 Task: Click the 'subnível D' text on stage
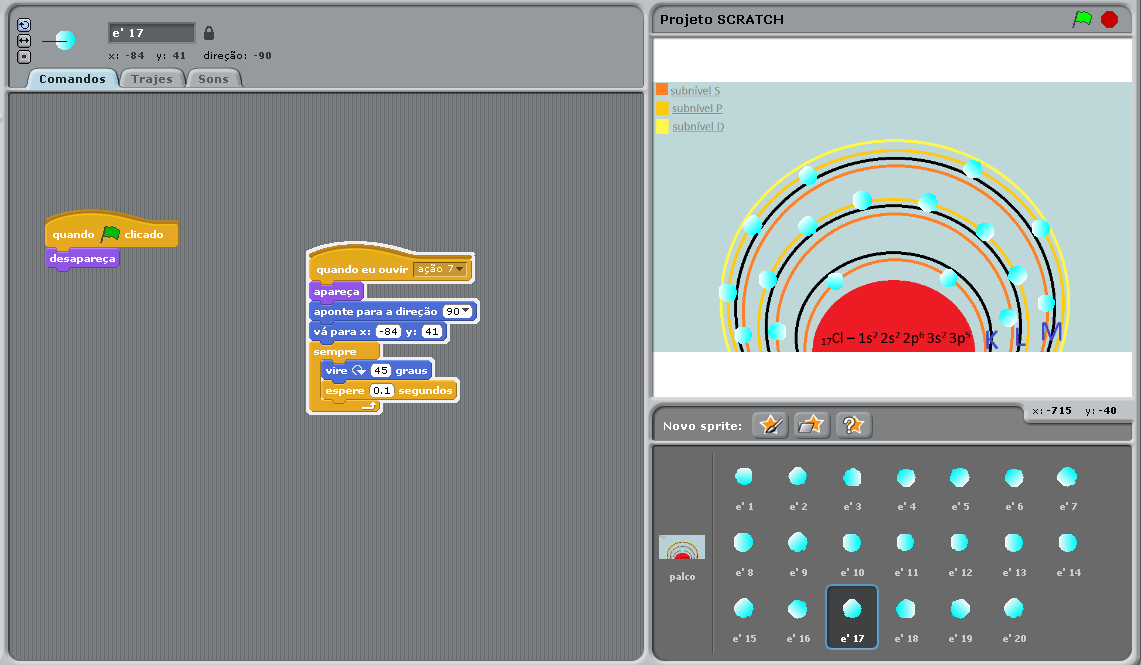698,127
